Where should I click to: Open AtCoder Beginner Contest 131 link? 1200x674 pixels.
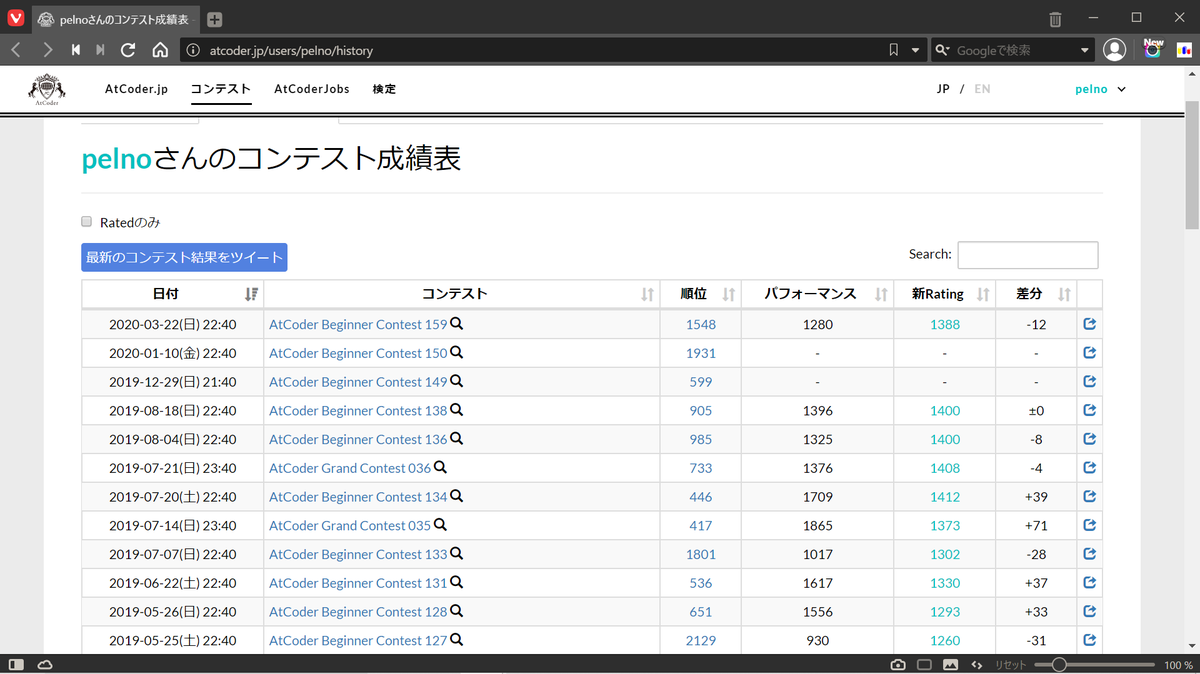pyautogui.click(x=358, y=583)
